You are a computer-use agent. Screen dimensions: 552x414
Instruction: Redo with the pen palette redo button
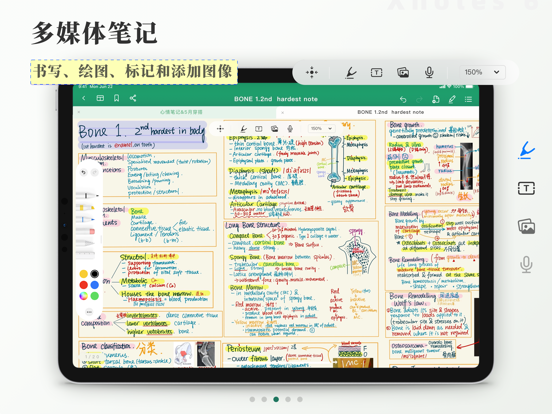pos(94,172)
